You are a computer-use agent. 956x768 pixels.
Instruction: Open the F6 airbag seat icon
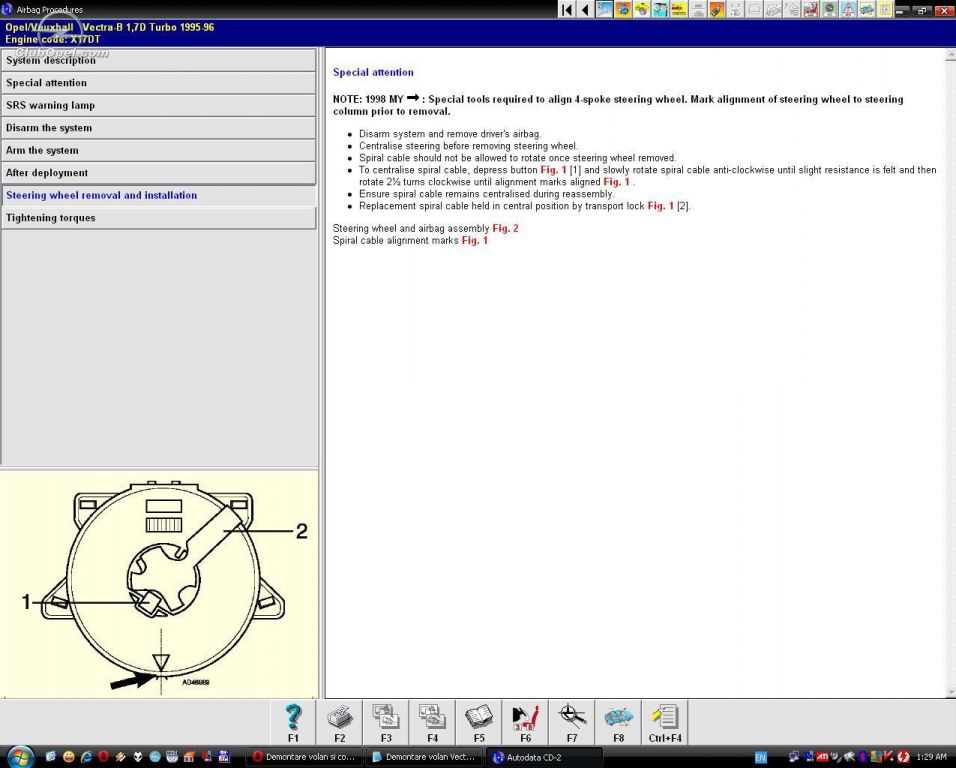pyautogui.click(x=525, y=722)
